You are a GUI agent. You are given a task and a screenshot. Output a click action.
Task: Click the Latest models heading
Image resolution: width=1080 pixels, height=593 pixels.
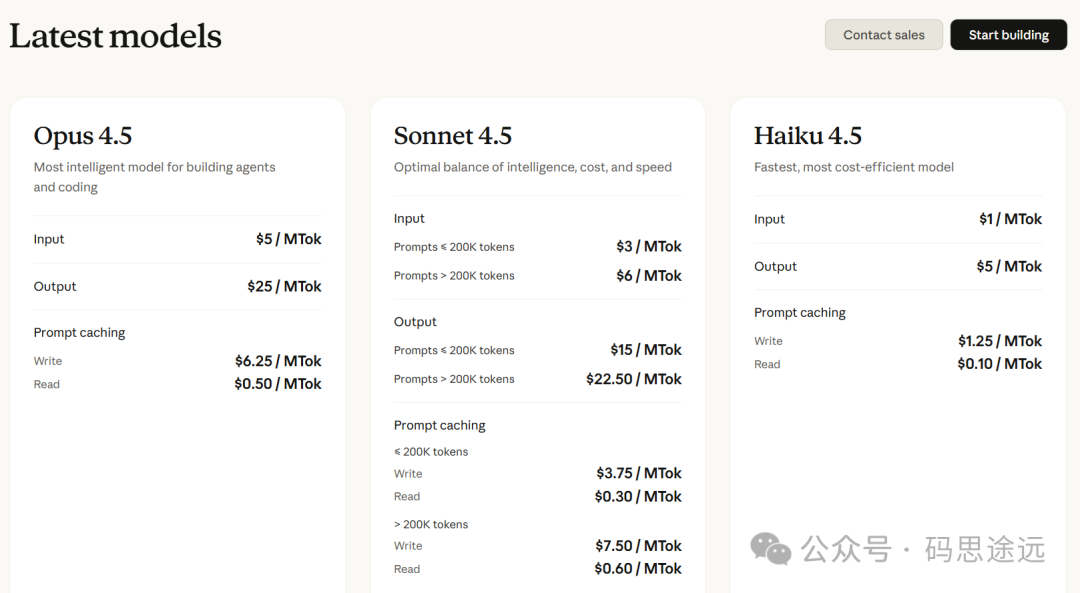pyautogui.click(x=116, y=36)
